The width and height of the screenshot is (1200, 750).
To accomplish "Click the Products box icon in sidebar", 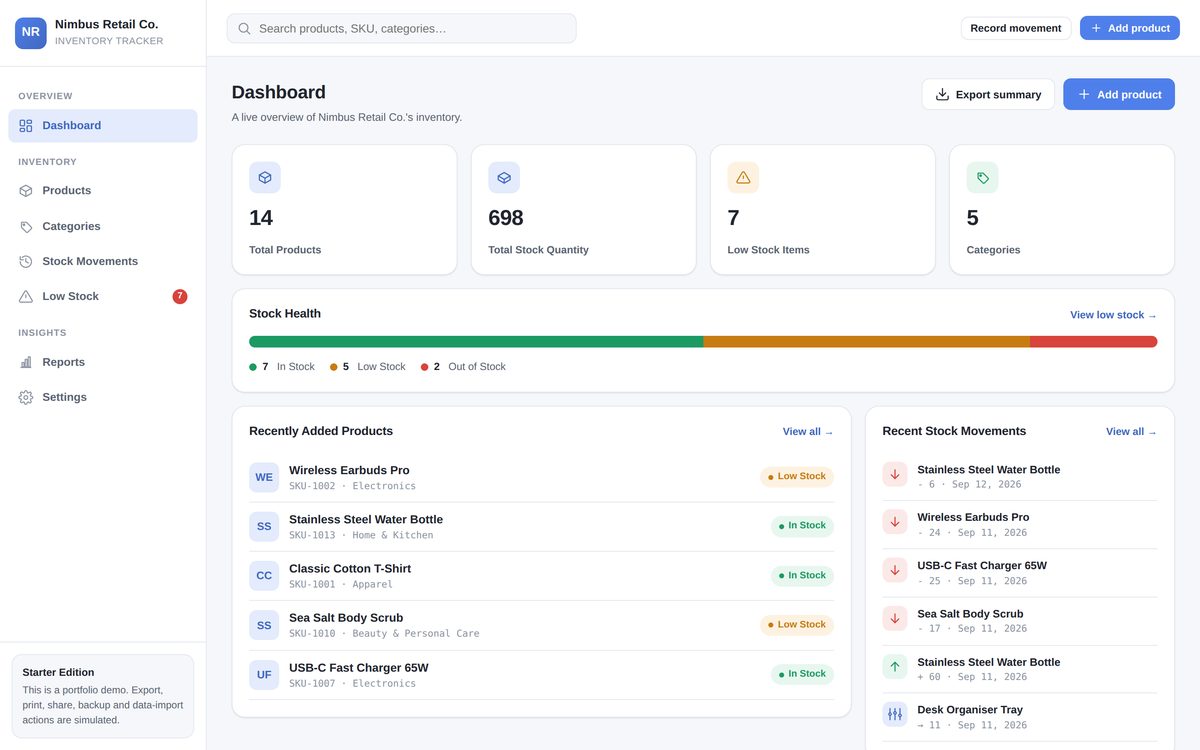I will 26,191.
